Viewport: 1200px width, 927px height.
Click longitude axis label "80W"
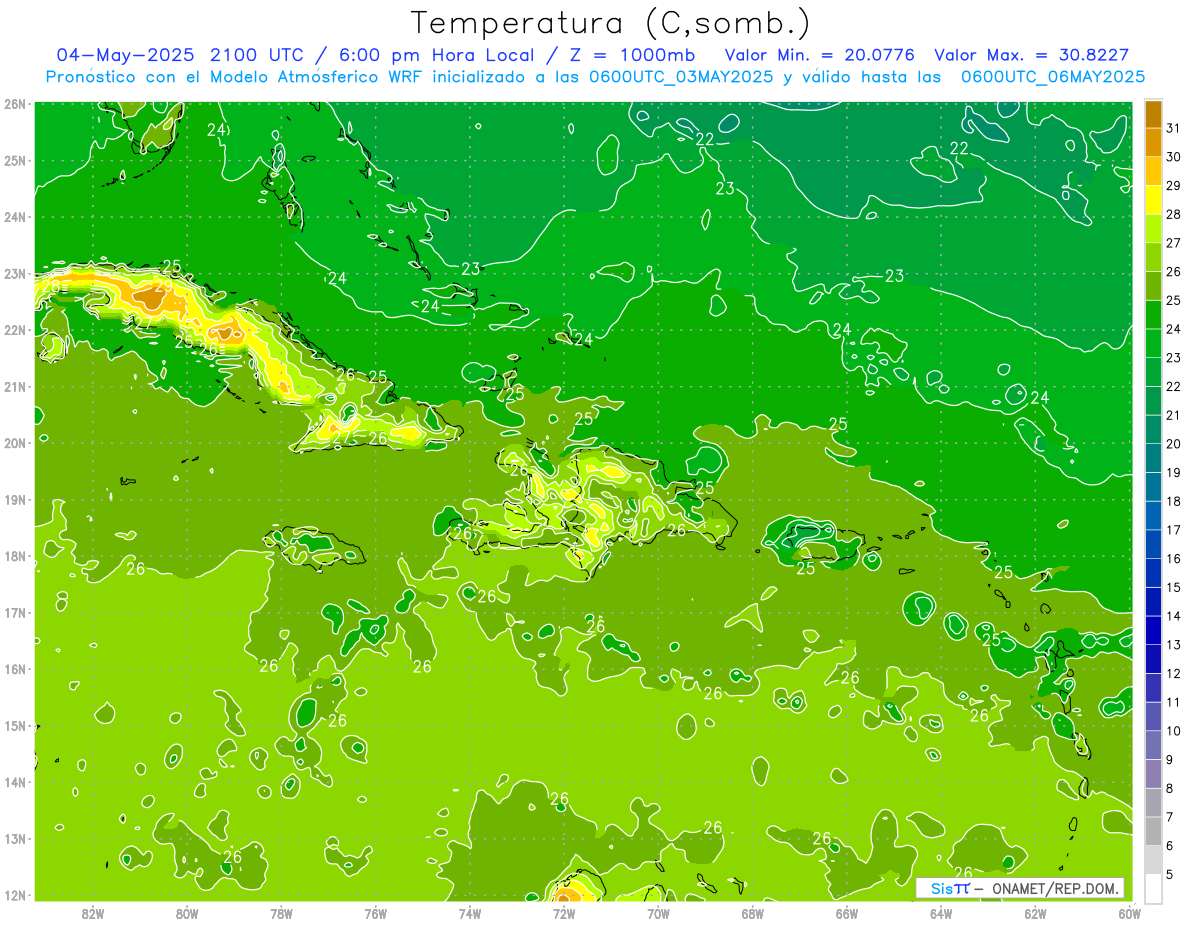(187, 913)
